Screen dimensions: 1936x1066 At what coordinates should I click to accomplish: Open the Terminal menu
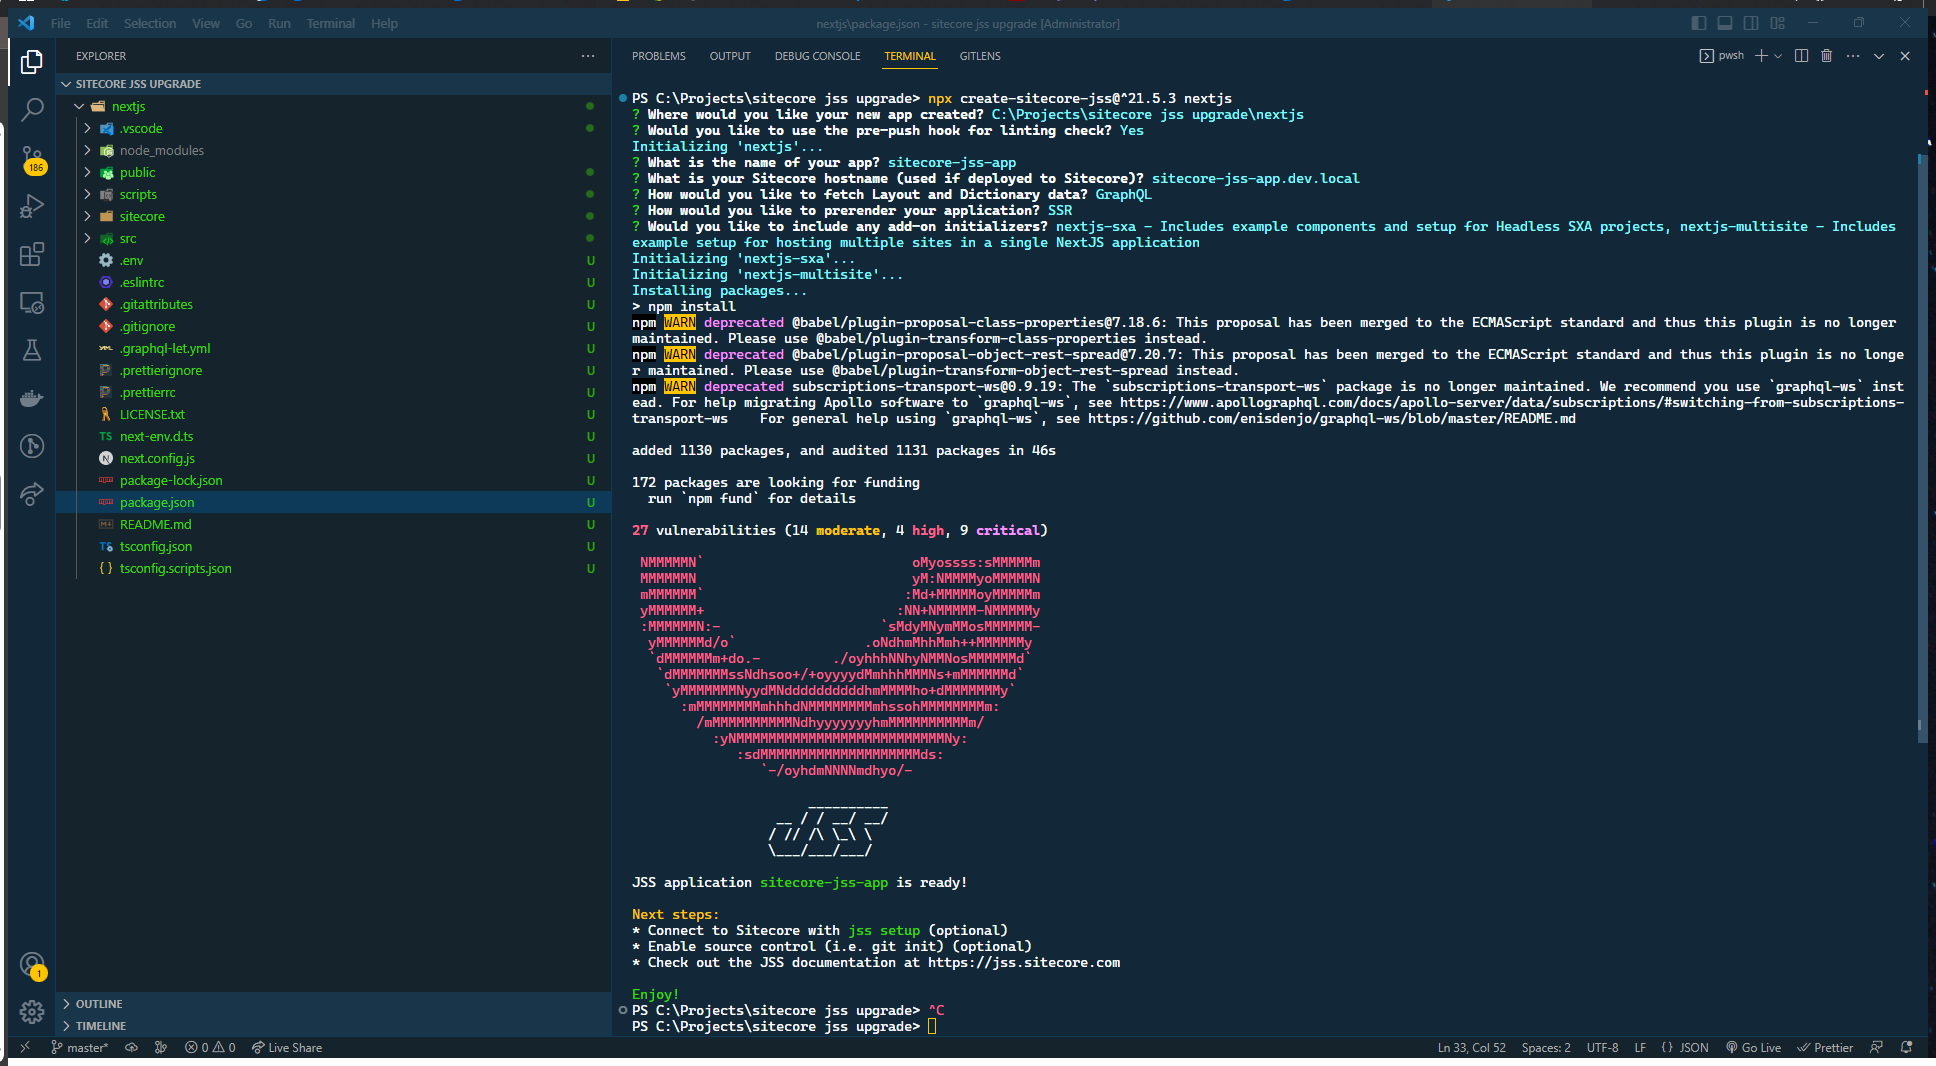pos(330,23)
